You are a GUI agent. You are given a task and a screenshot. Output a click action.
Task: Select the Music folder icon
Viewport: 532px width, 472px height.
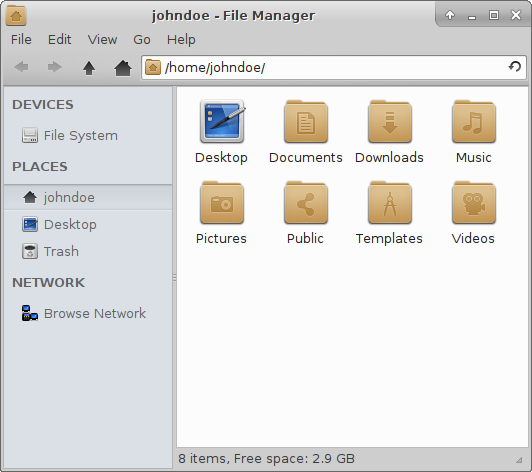click(x=474, y=122)
